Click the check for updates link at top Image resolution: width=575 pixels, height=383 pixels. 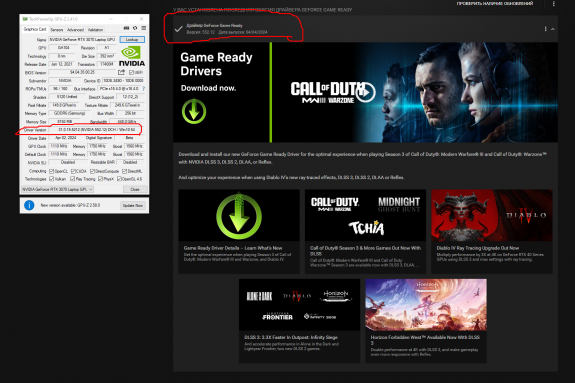495,4
